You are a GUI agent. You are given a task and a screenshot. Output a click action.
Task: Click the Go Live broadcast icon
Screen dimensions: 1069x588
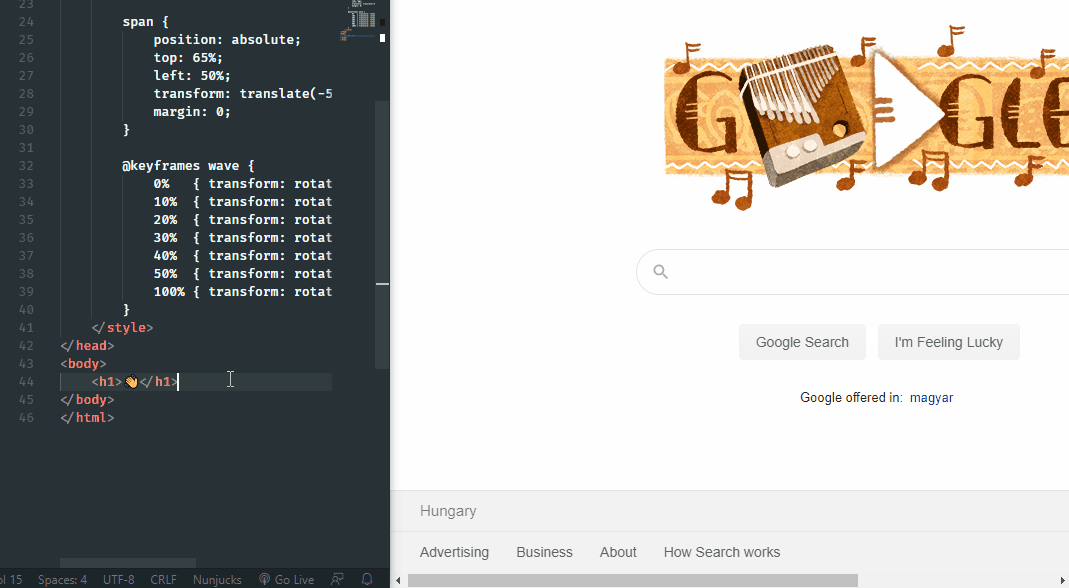[265, 579]
